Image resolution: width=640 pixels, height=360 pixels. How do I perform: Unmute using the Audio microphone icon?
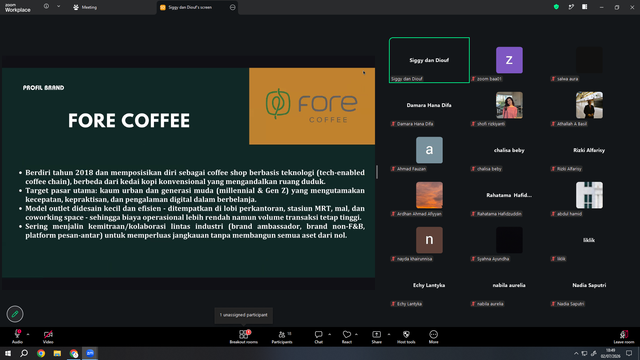click(17, 334)
